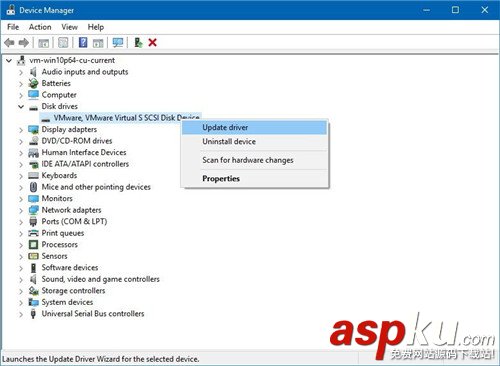Open the View menu
Viewport: 500px width, 366px height.
pos(69,27)
